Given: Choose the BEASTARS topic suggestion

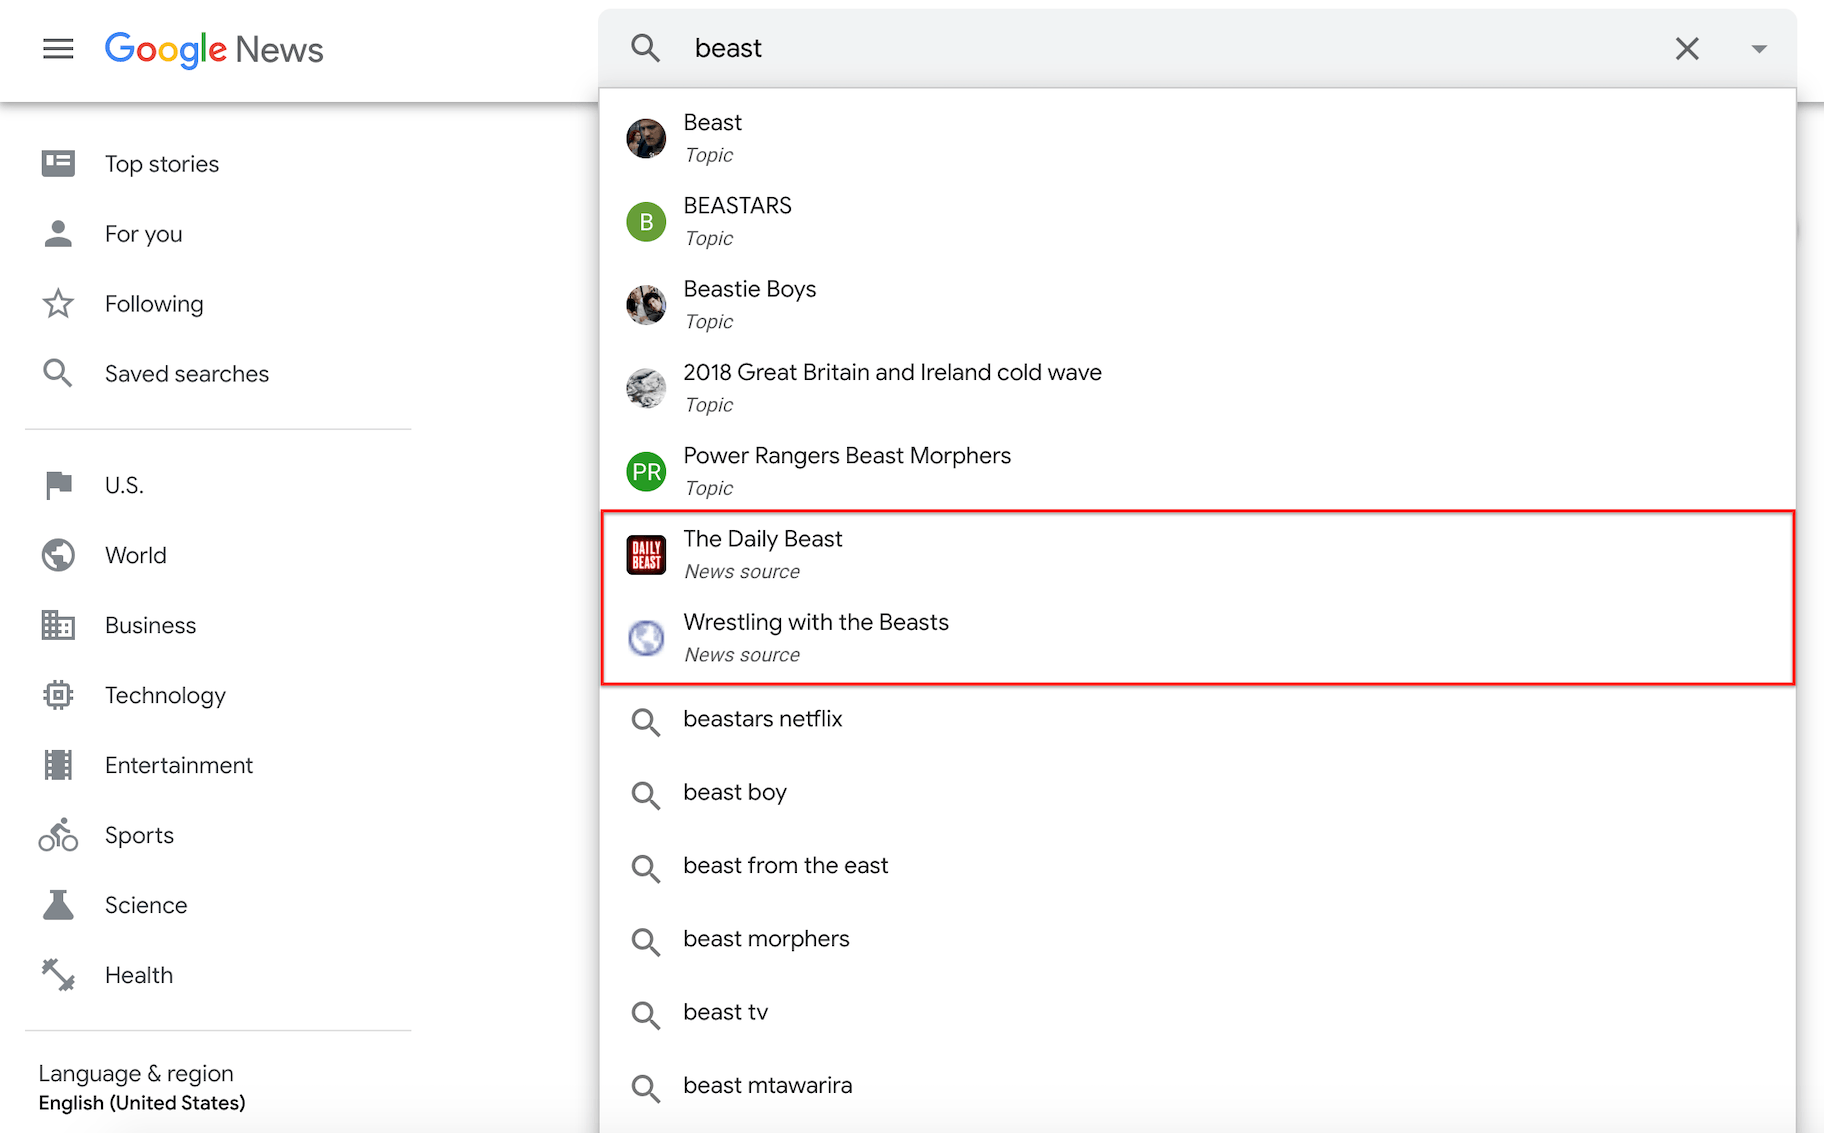Looking at the screenshot, I should click(x=737, y=220).
